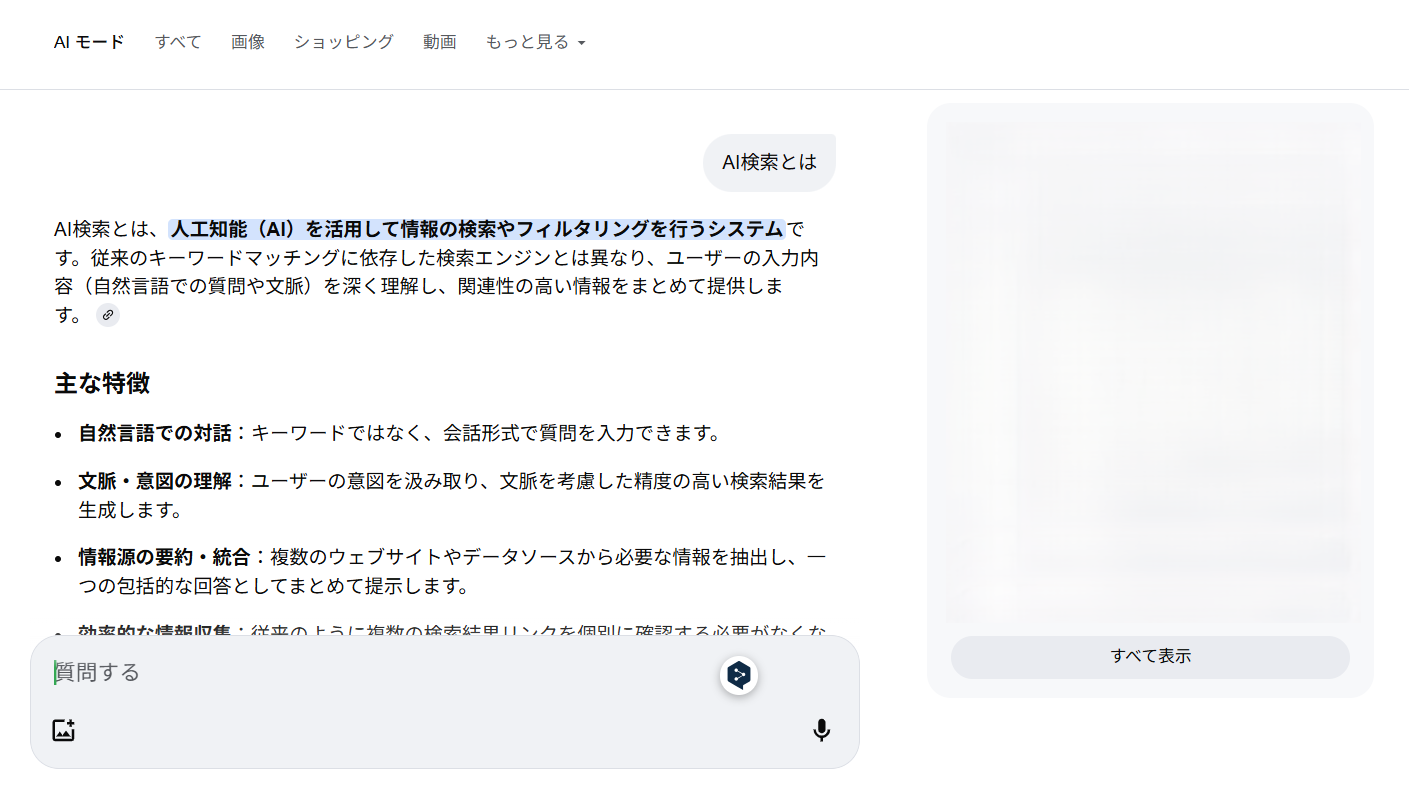
Task: Click the AI検索とは query bubble
Action: 769,162
